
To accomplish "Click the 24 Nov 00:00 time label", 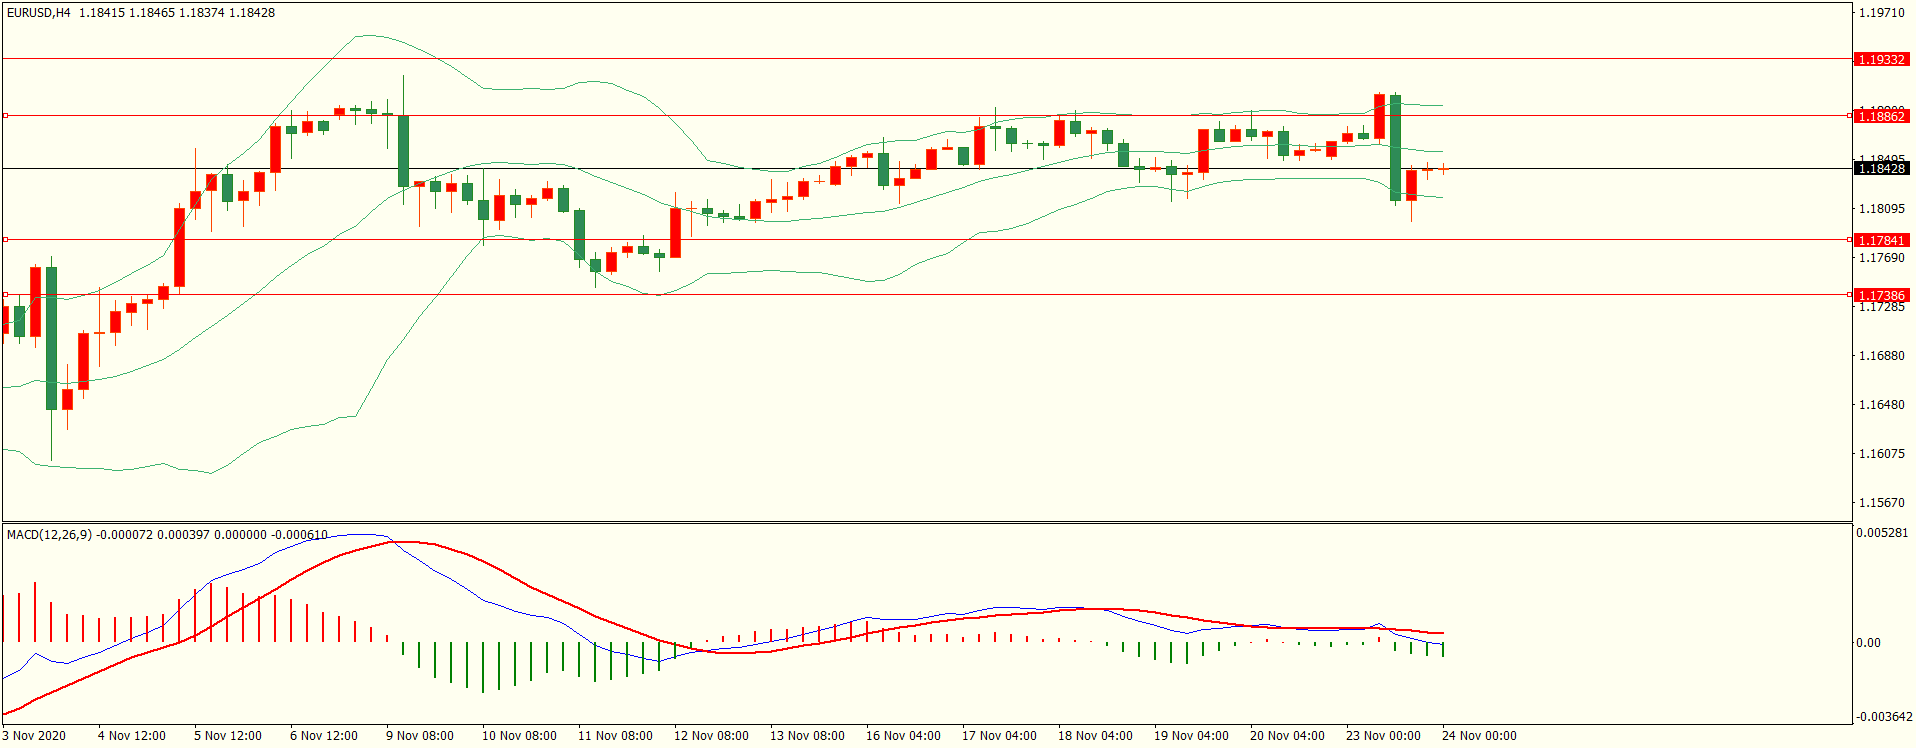I will pos(1479,736).
